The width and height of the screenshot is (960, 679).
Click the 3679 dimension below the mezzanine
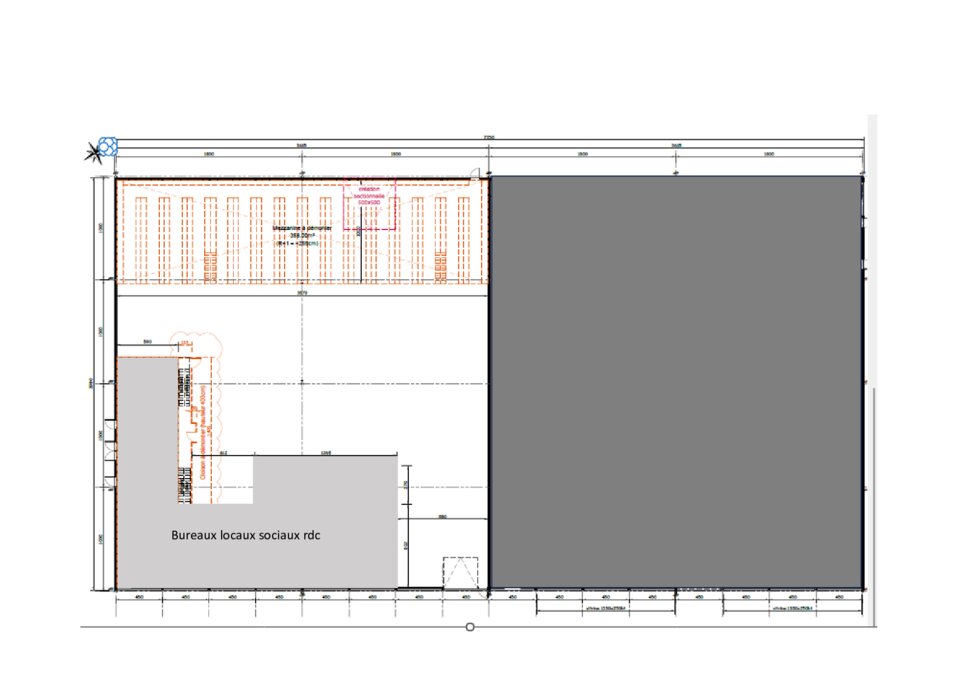(301, 293)
